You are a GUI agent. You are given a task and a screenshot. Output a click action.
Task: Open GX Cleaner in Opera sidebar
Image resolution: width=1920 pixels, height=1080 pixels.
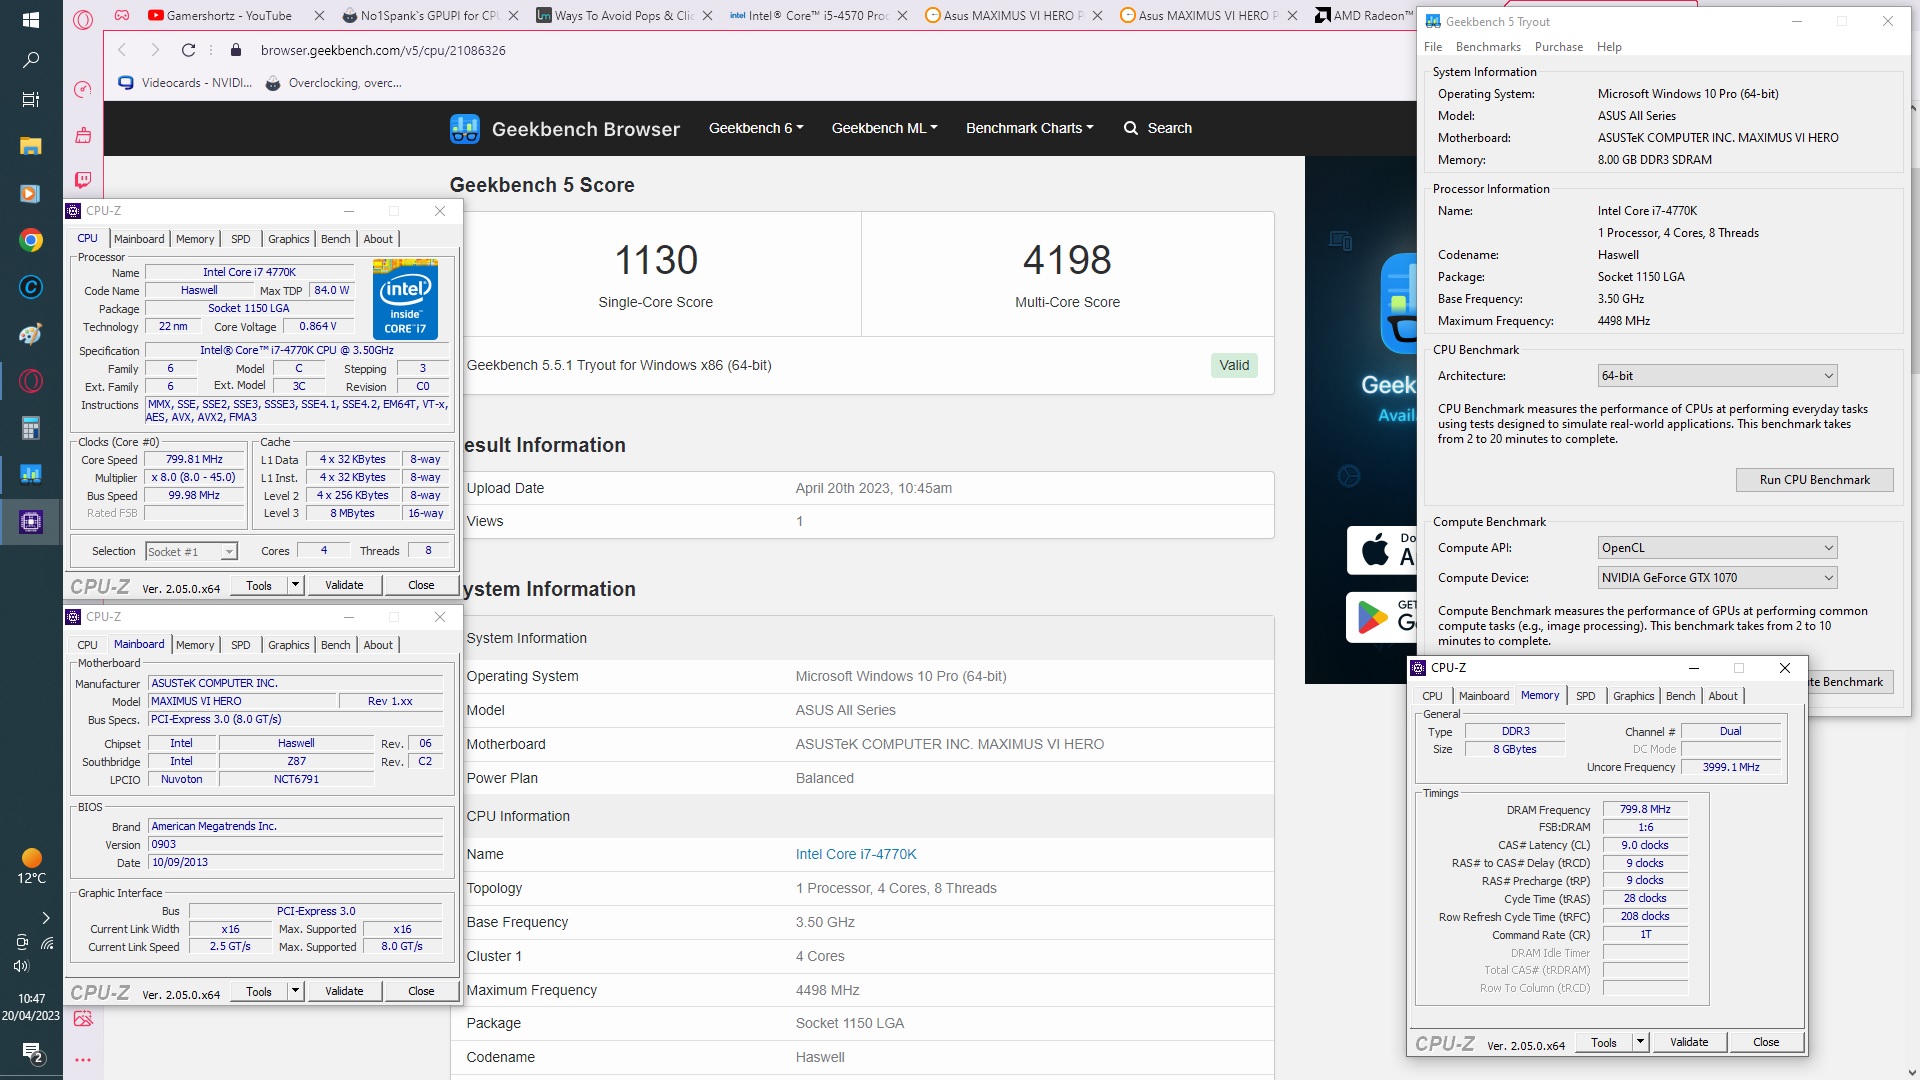tap(83, 135)
